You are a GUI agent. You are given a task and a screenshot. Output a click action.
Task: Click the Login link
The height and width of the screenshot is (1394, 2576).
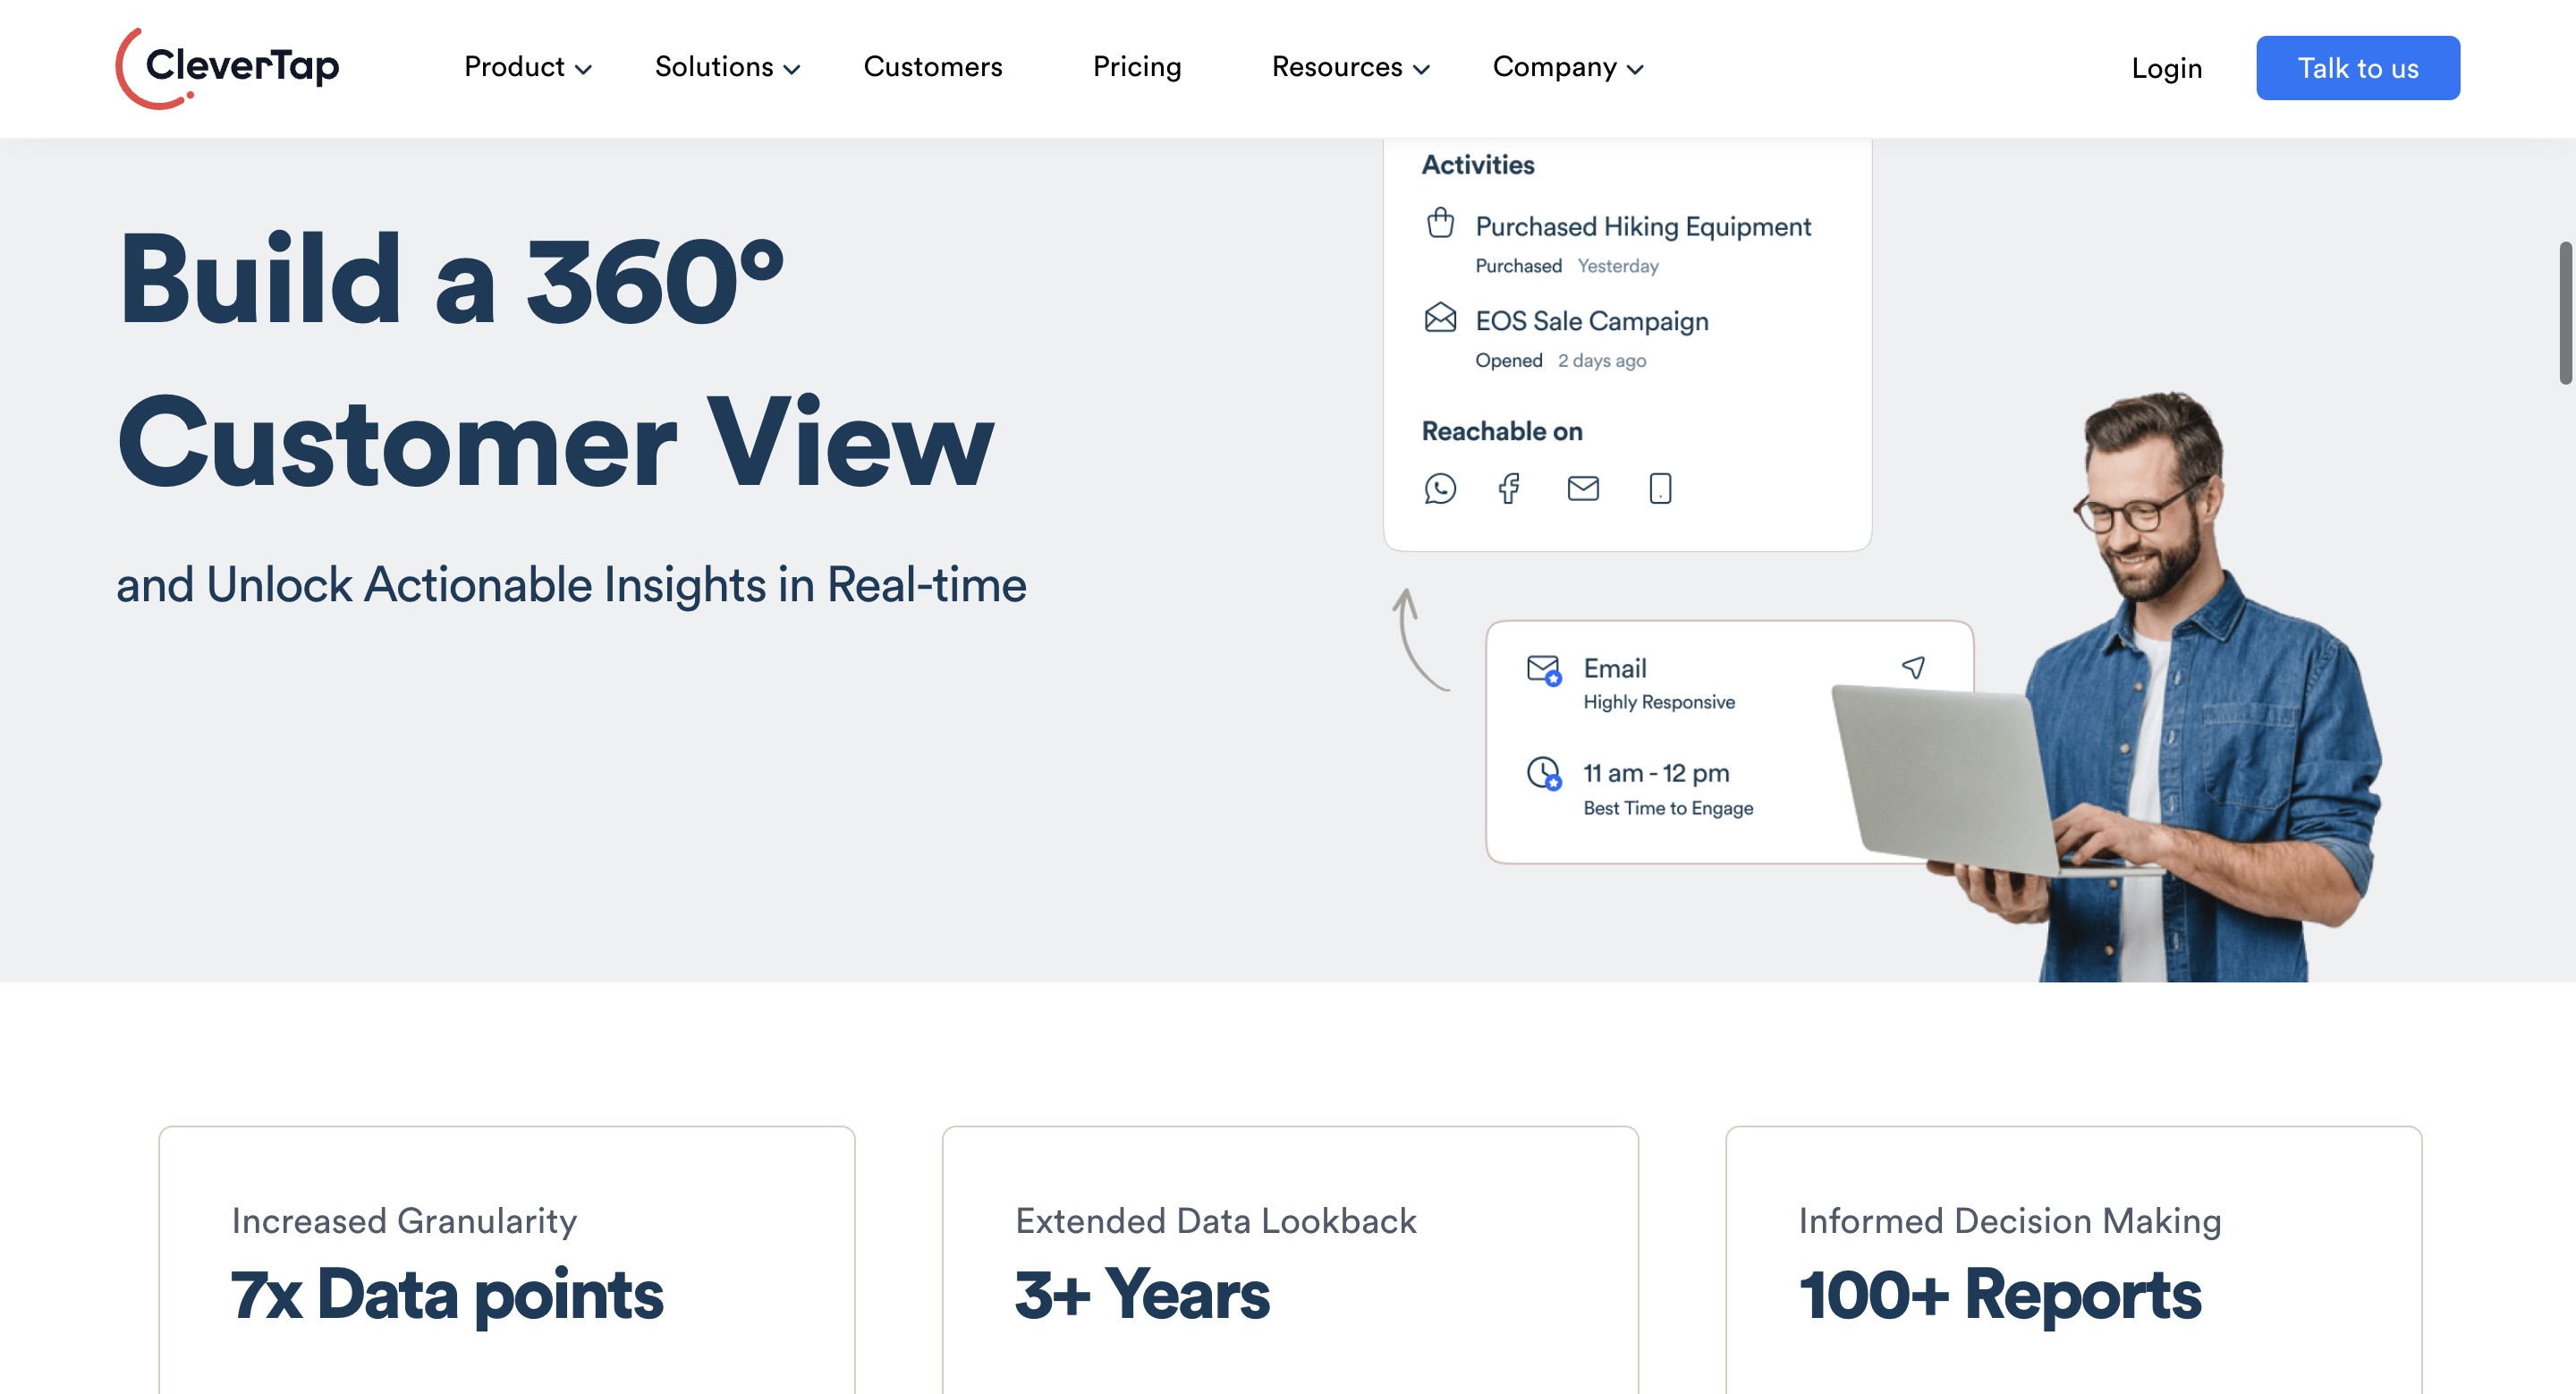pos(2167,67)
